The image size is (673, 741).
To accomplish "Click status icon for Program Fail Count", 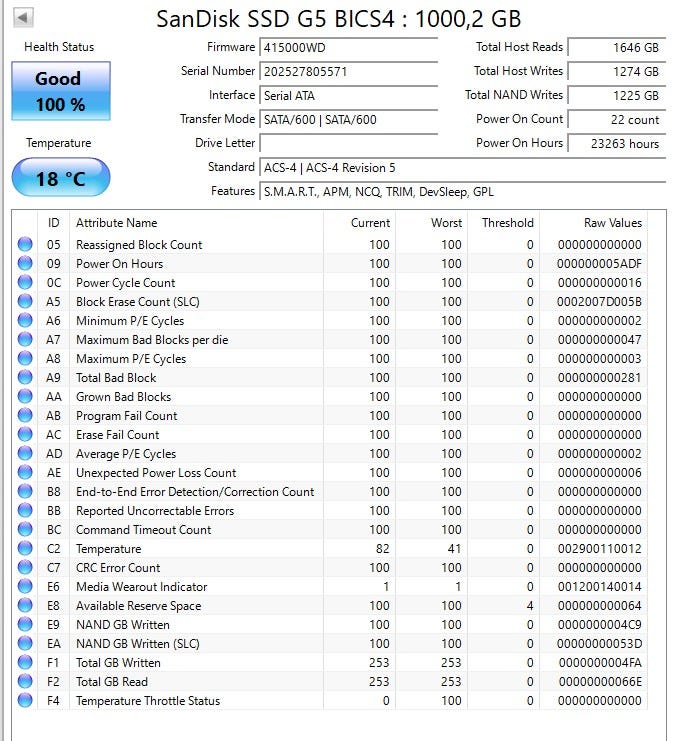I will pyautogui.click(x=25, y=415).
